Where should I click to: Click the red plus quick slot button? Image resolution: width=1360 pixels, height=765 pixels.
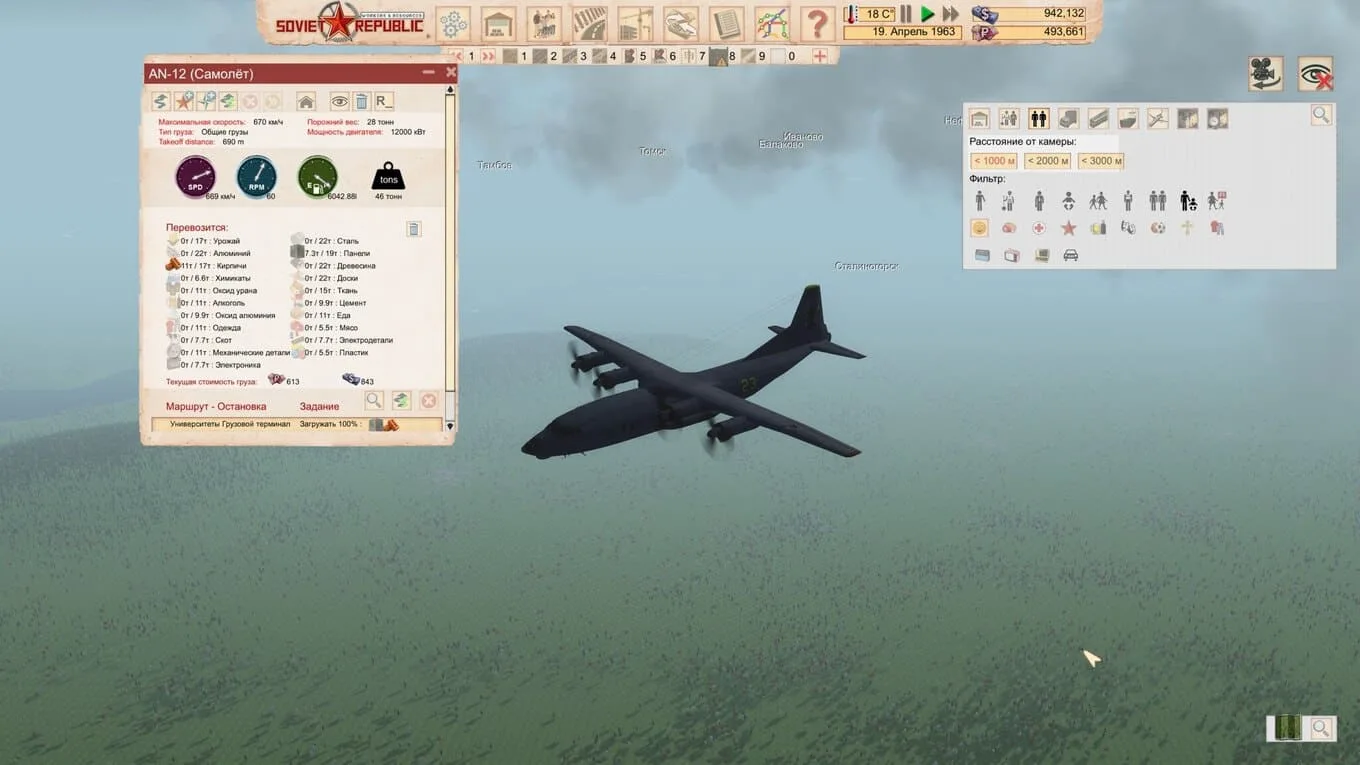[x=820, y=56]
